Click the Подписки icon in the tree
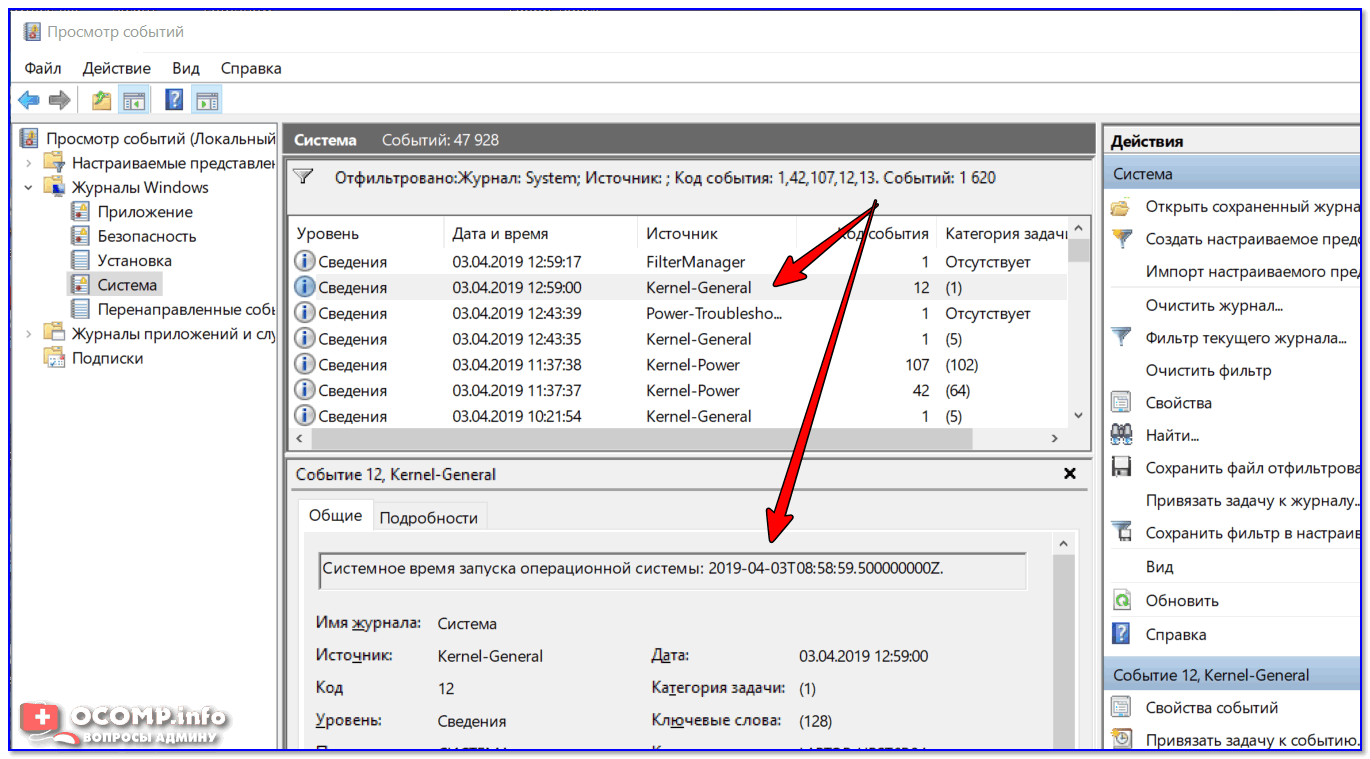Image resolution: width=1370 pixels, height=759 pixels. (55, 358)
